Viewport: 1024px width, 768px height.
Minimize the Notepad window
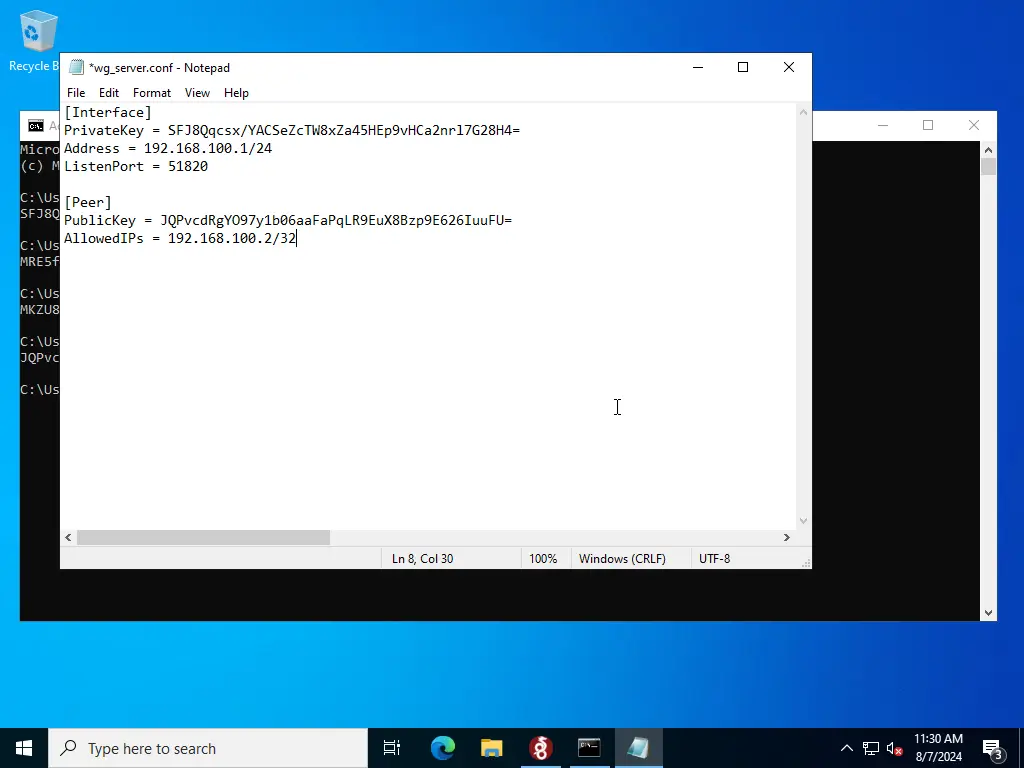point(697,67)
